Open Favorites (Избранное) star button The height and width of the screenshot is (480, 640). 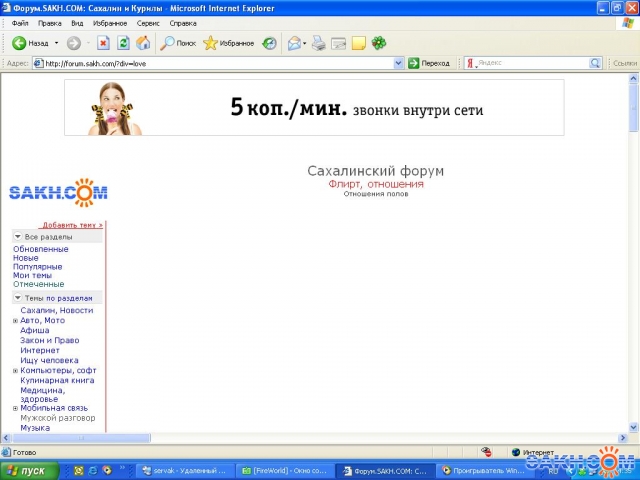point(228,43)
